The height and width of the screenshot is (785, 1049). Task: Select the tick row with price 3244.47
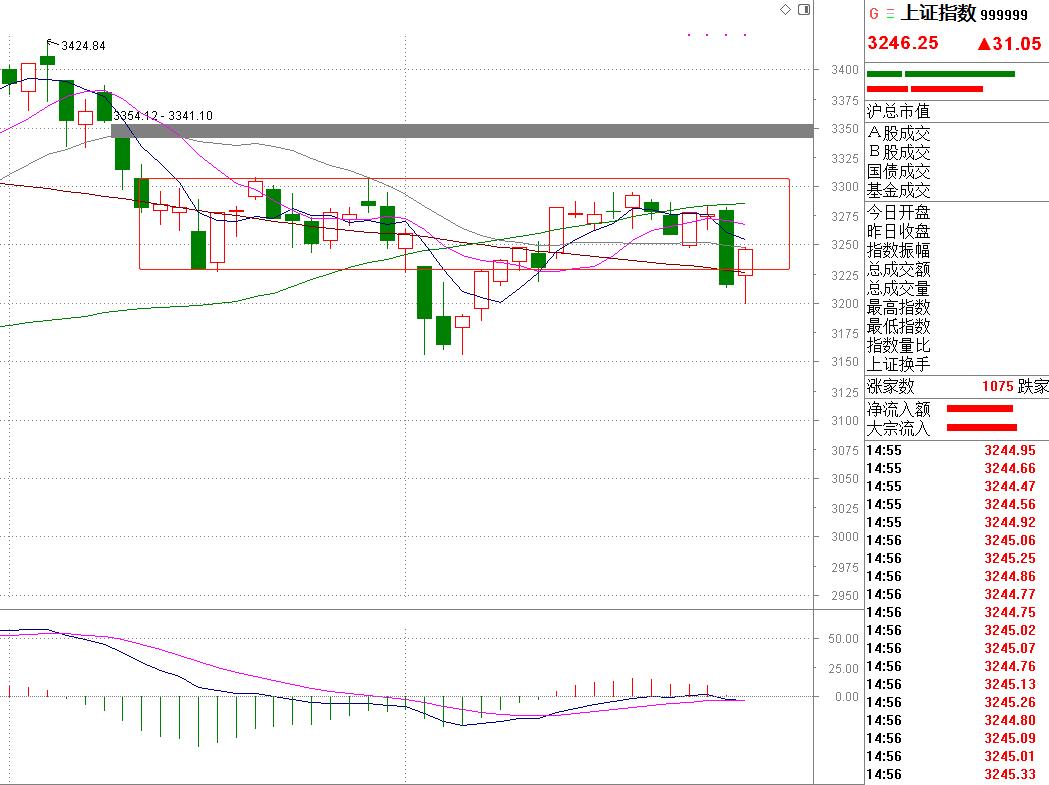pyautogui.click(x=957, y=487)
